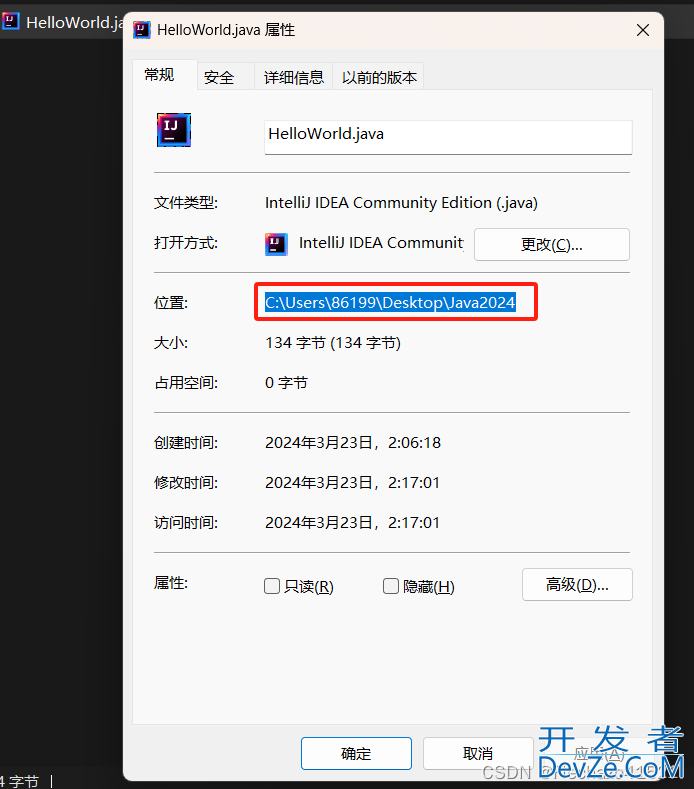Click the 位置: label
Screen dimensions: 694x789
tap(171, 303)
